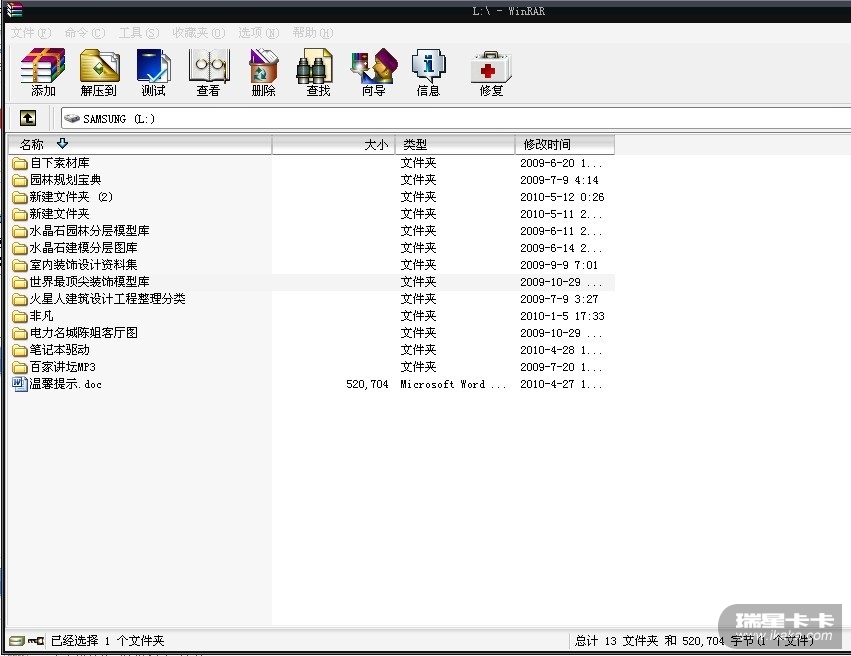Open the Wizard (向导) toolbar icon
This screenshot has width=851, height=656.
(374, 72)
